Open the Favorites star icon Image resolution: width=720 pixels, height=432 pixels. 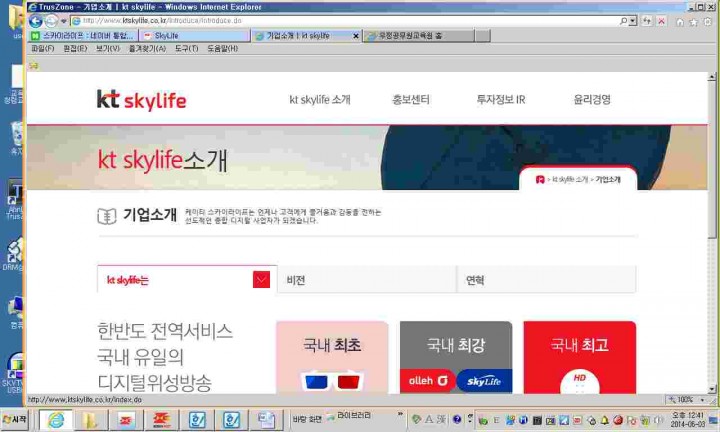694,22
